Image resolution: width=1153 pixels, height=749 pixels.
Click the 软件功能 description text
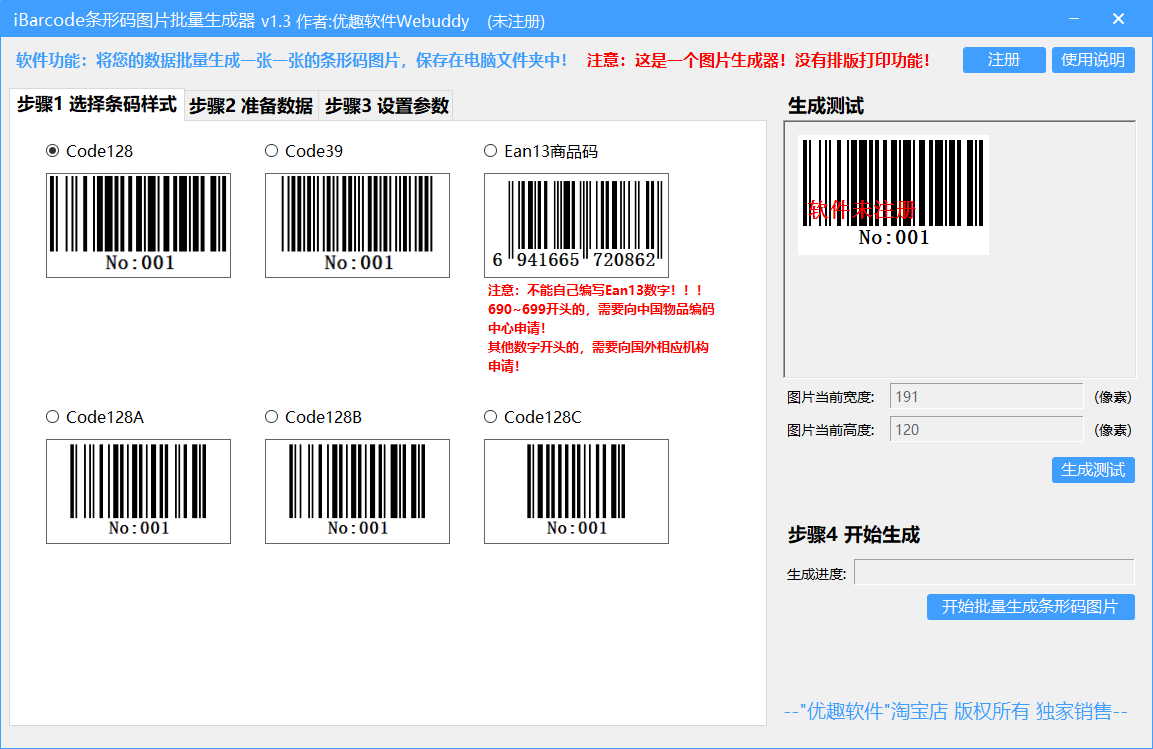[292, 60]
